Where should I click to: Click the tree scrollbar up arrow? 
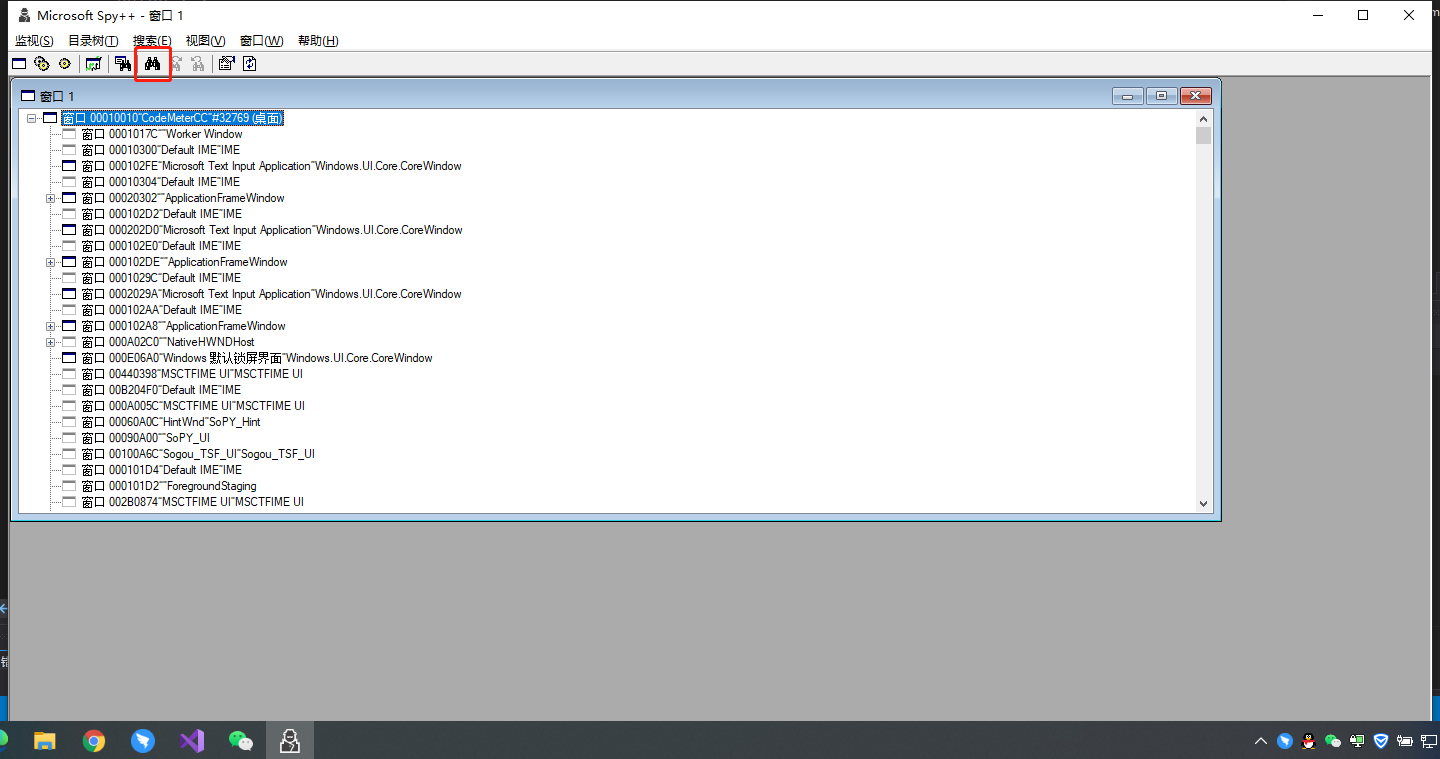click(x=1203, y=118)
